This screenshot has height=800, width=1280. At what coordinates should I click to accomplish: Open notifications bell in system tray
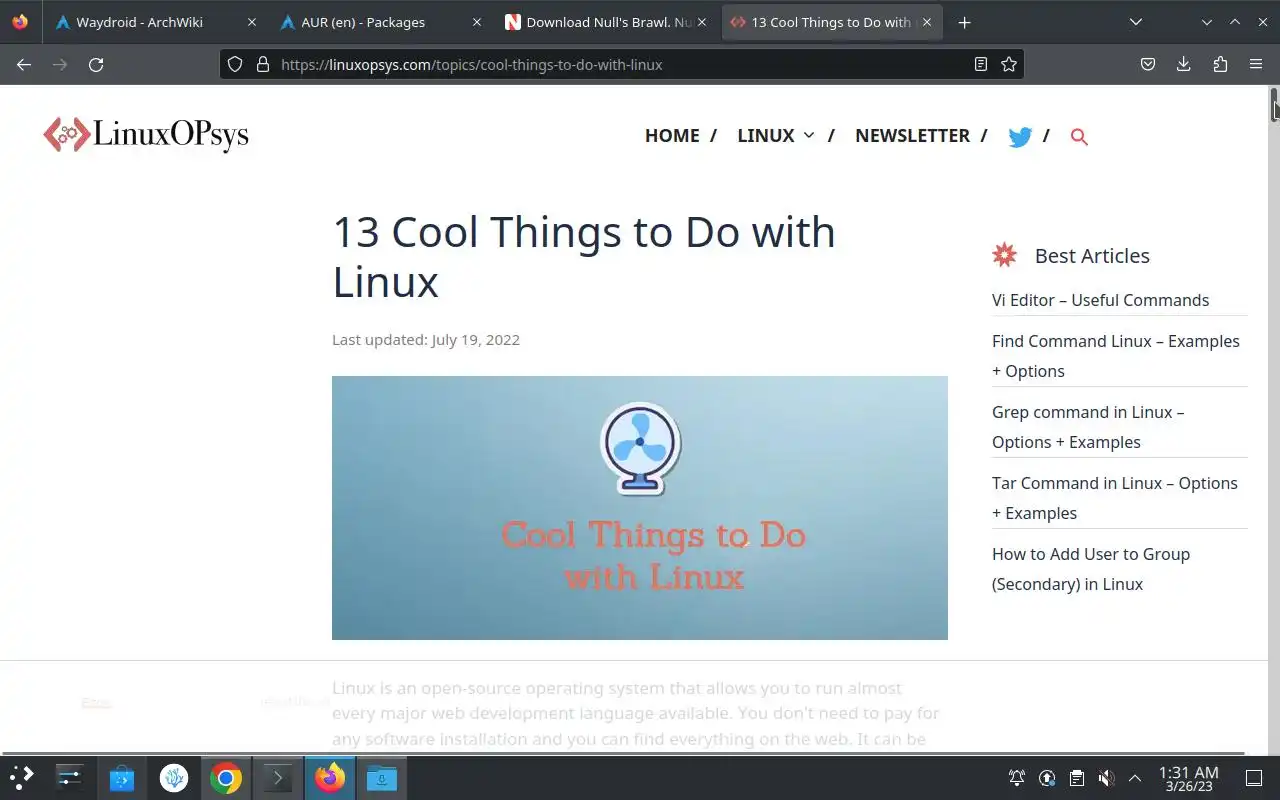1017,778
